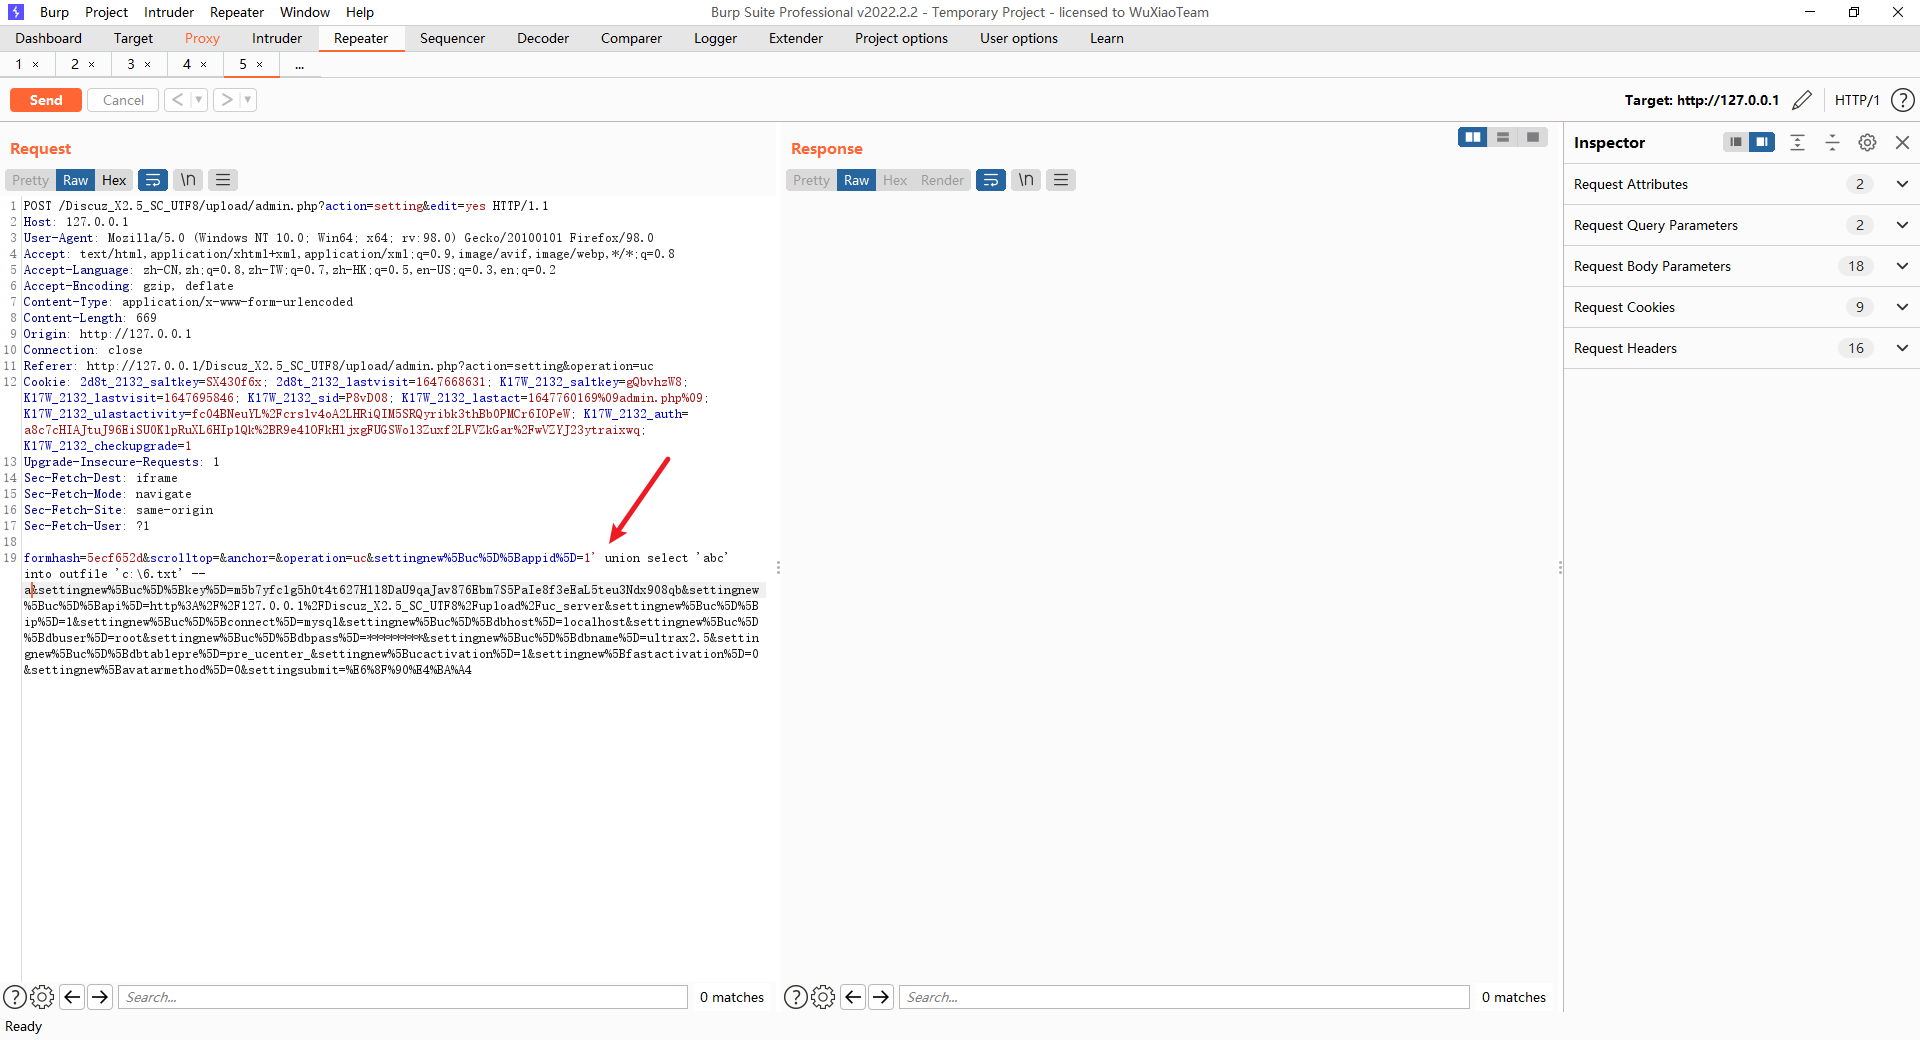Click the Cancel button
This screenshot has height=1040, width=1920.
(x=123, y=100)
